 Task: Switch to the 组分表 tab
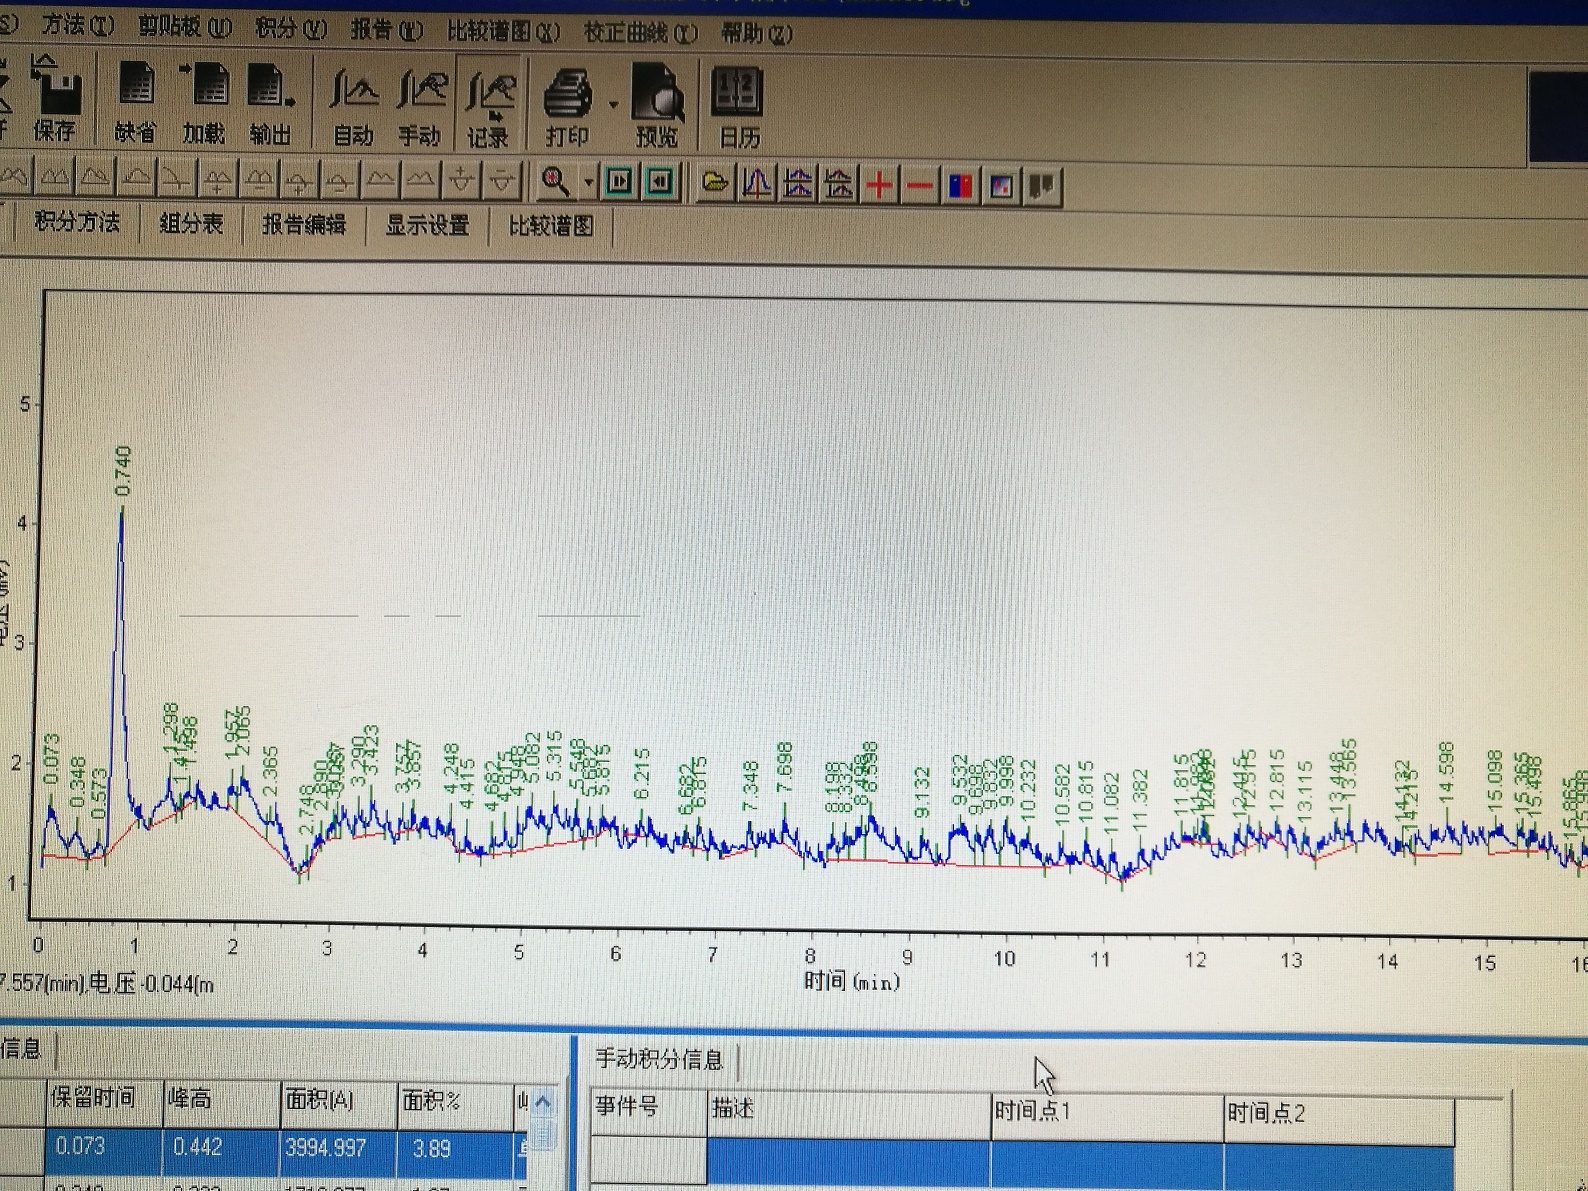191,224
